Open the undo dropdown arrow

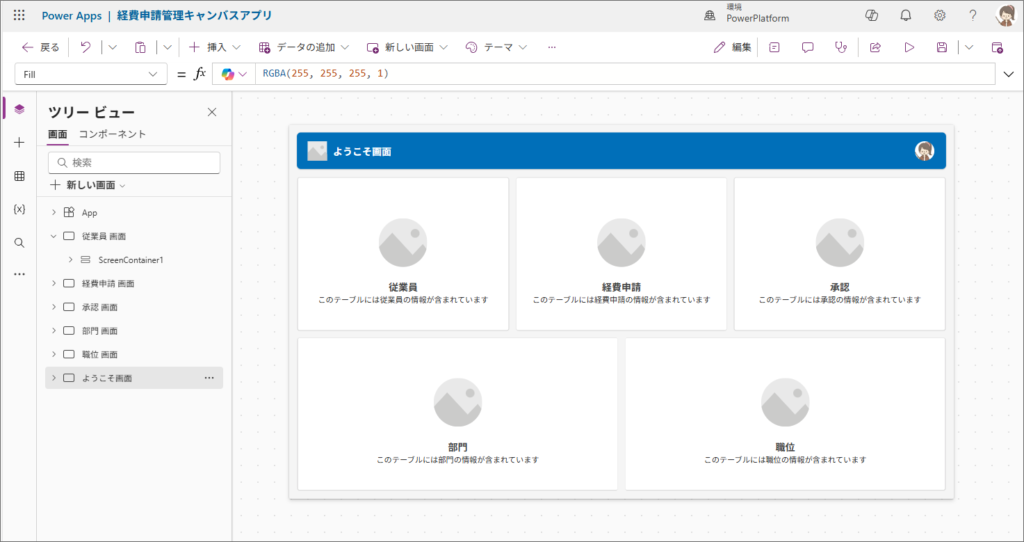[112, 47]
